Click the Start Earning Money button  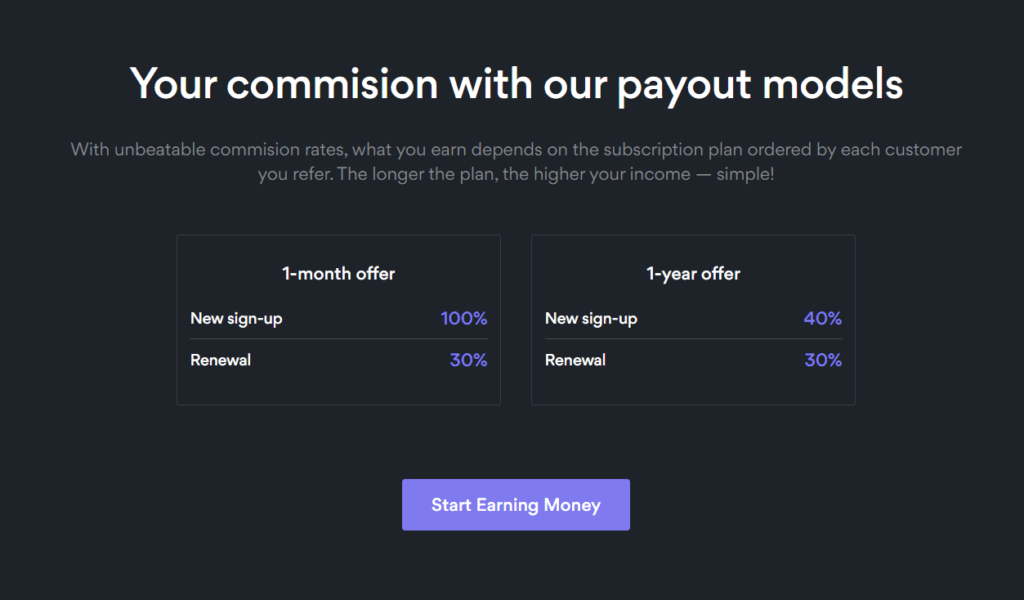(x=515, y=505)
